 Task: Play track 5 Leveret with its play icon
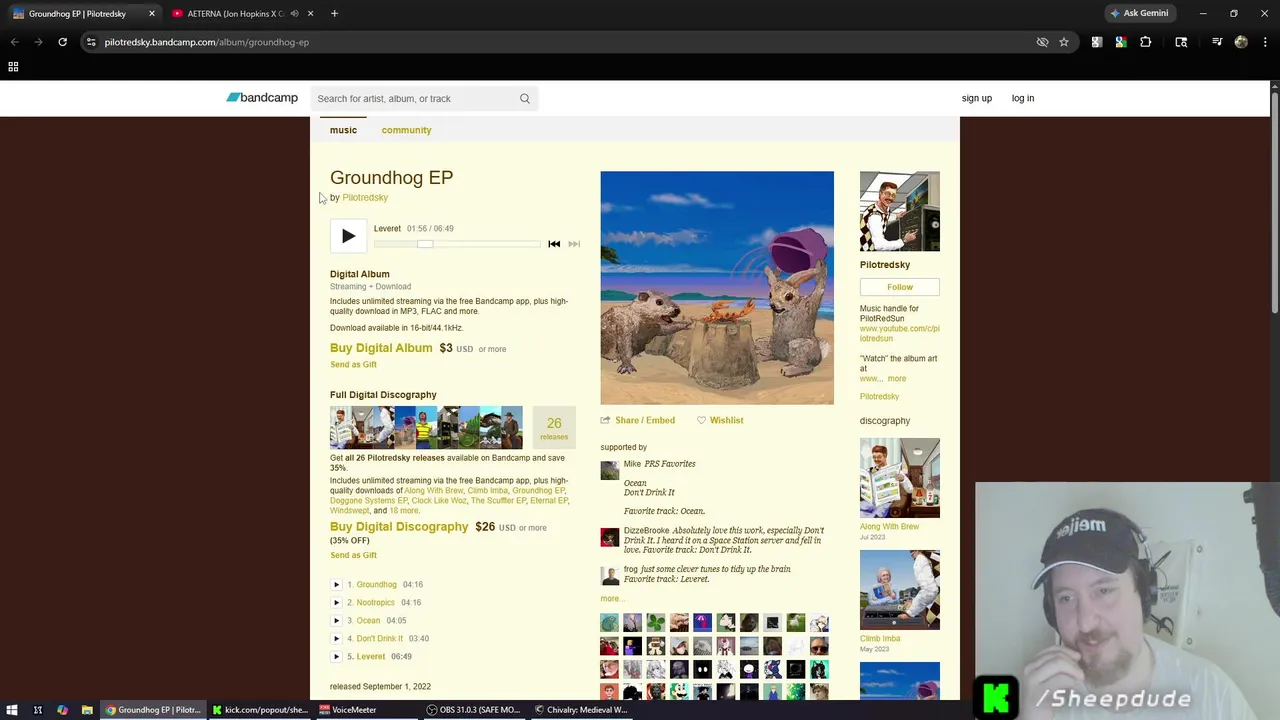point(336,657)
